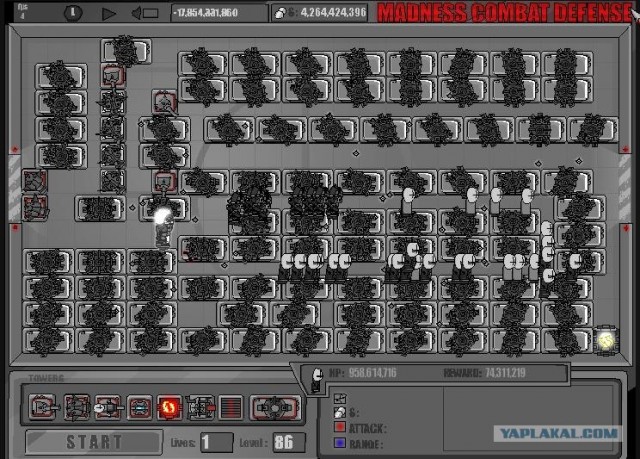Pick the wide gear turret tower icon
This screenshot has width=640, height=459.
point(275,407)
